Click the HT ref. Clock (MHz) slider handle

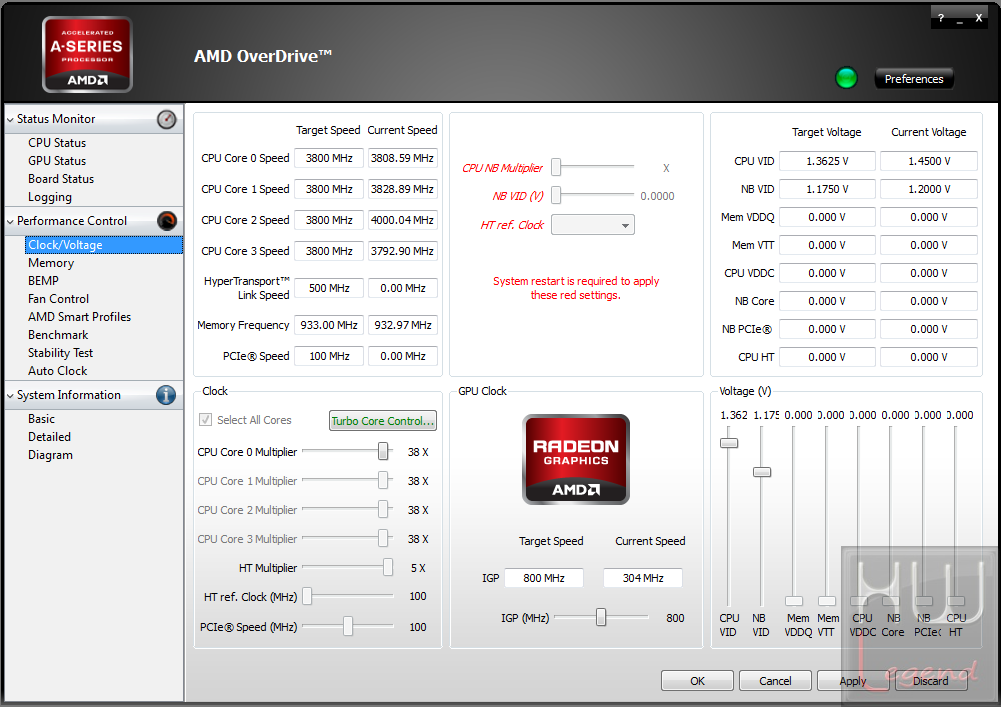pyautogui.click(x=307, y=596)
